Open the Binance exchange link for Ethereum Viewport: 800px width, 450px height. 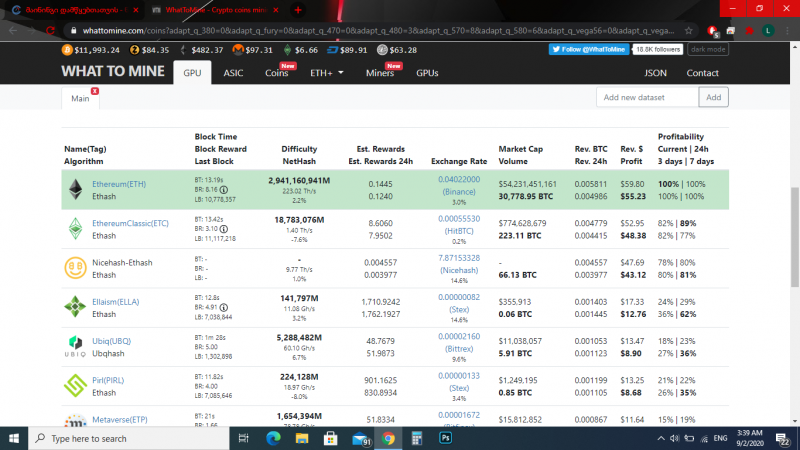460,190
